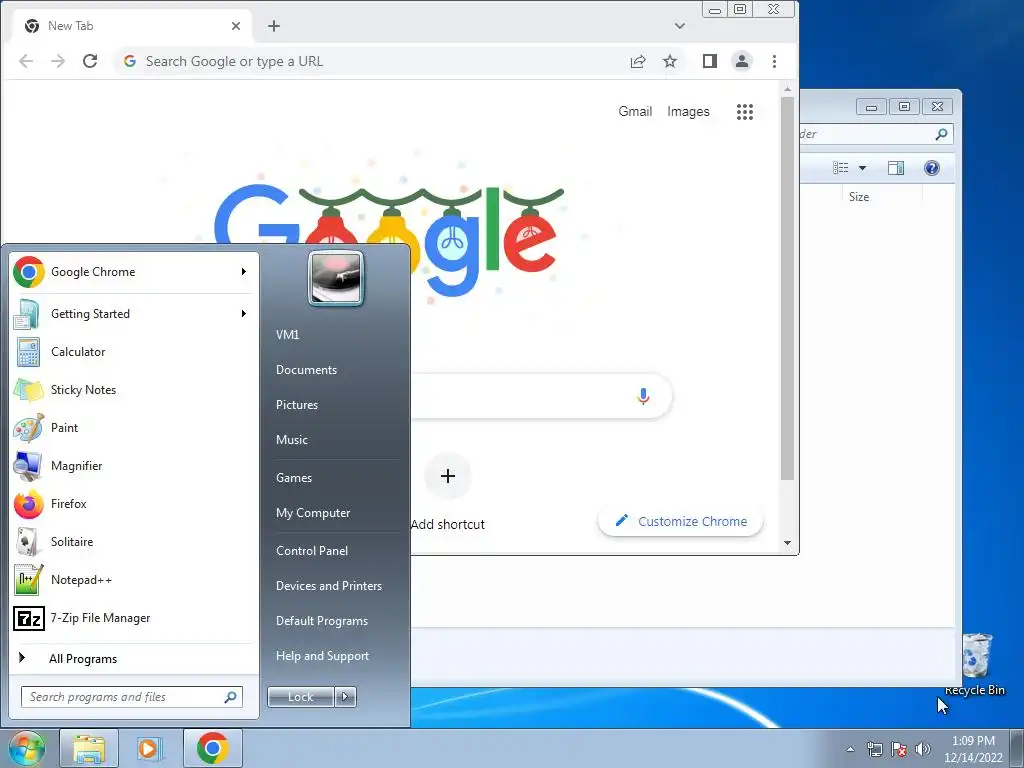This screenshot has width=1024, height=768.
Task: Click Explorer's search magnifier icon
Action: point(941,134)
